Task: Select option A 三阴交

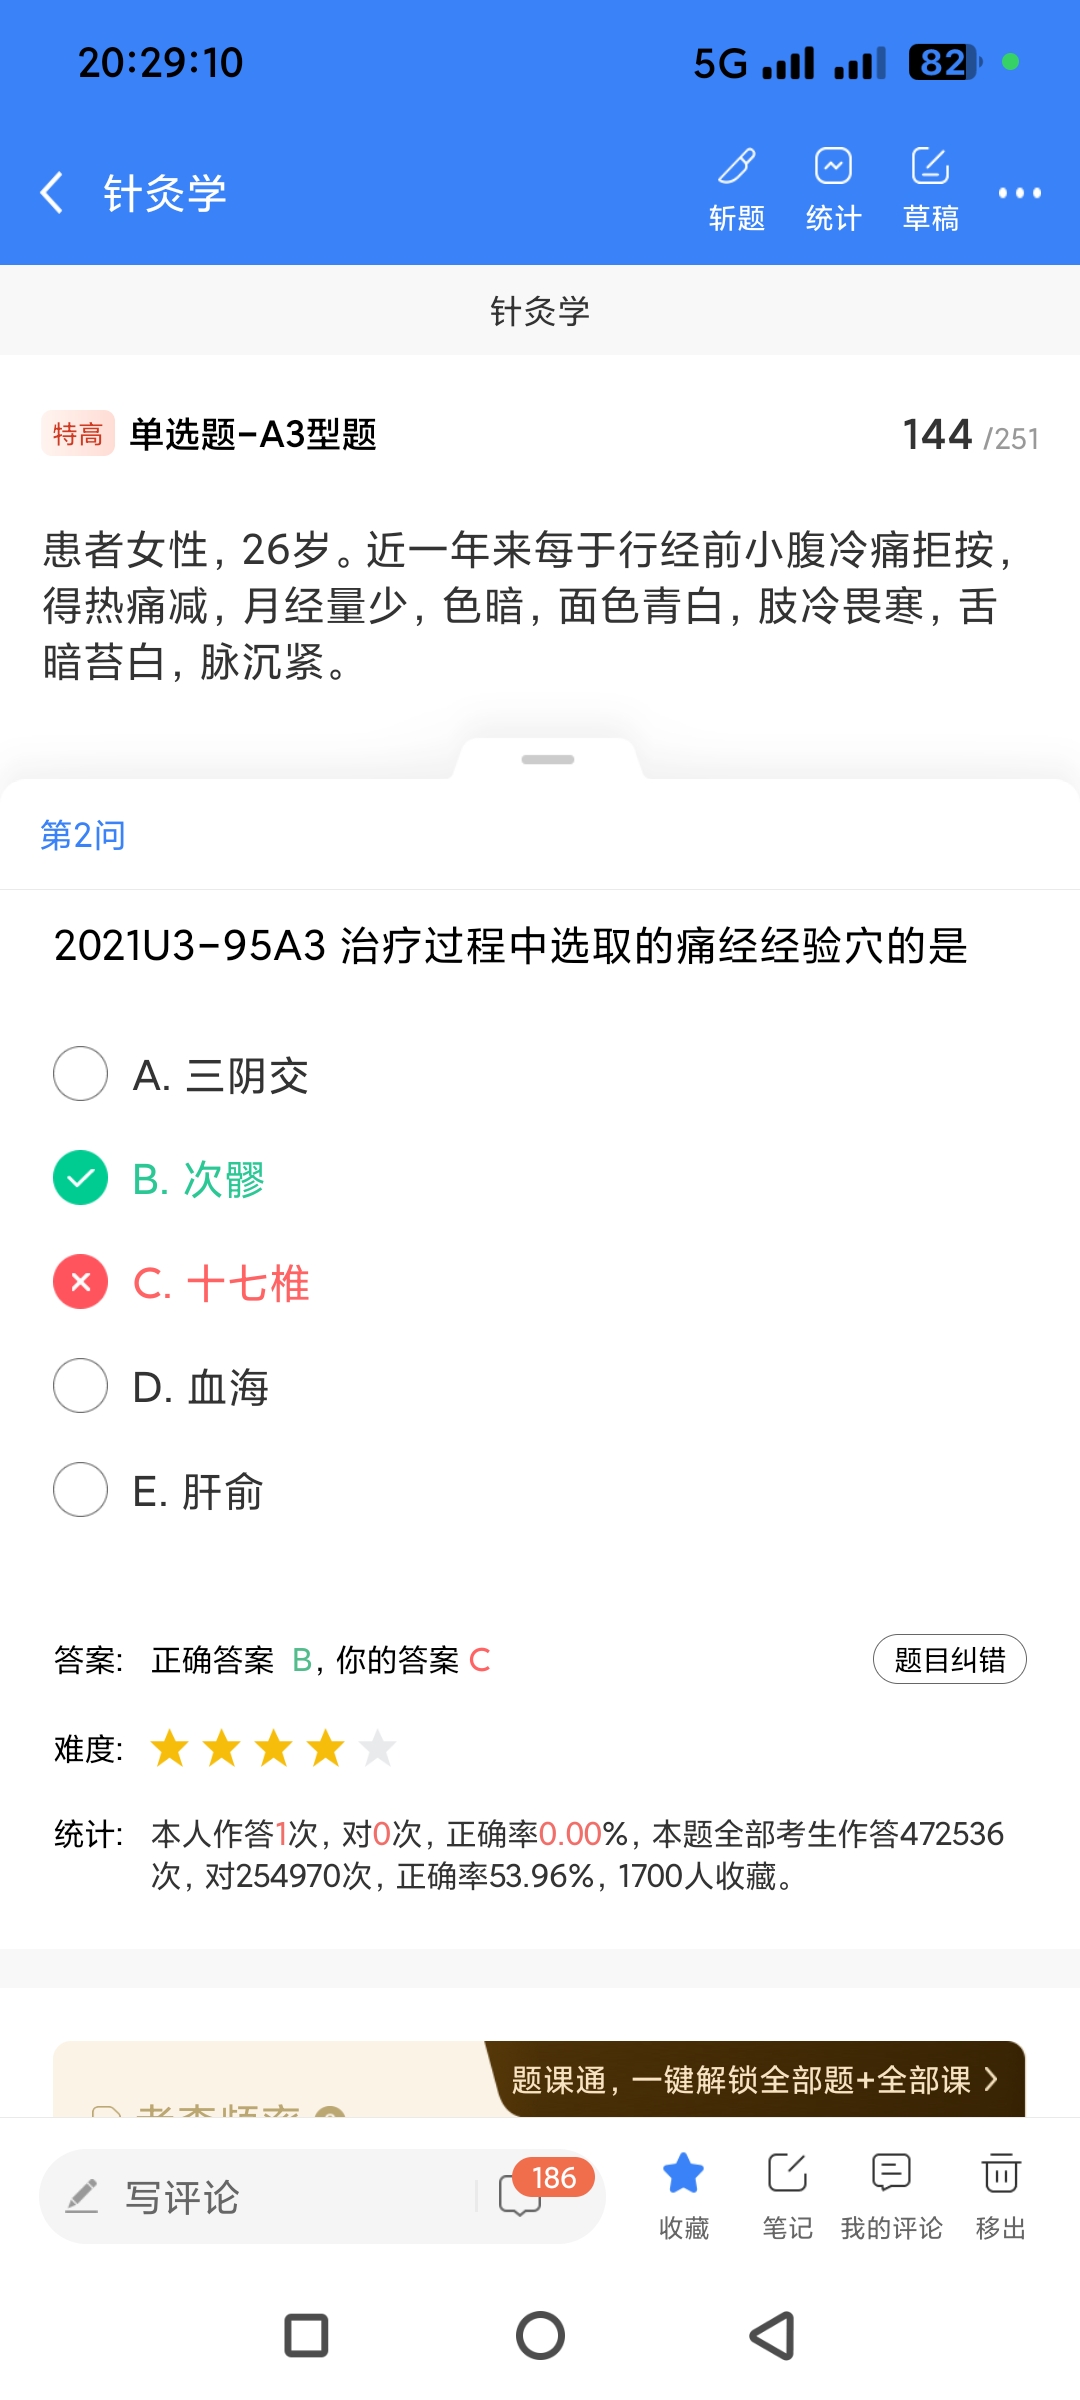Action: (x=81, y=1074)
